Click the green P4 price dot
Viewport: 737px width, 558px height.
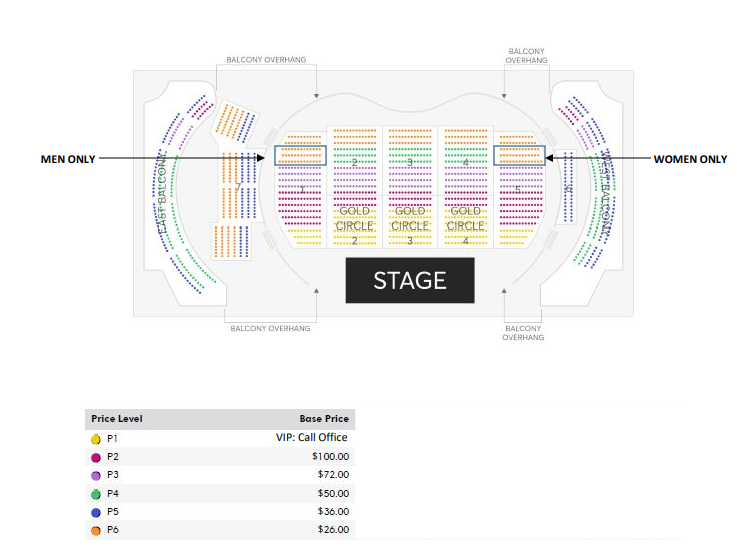[x=96, y=494]
